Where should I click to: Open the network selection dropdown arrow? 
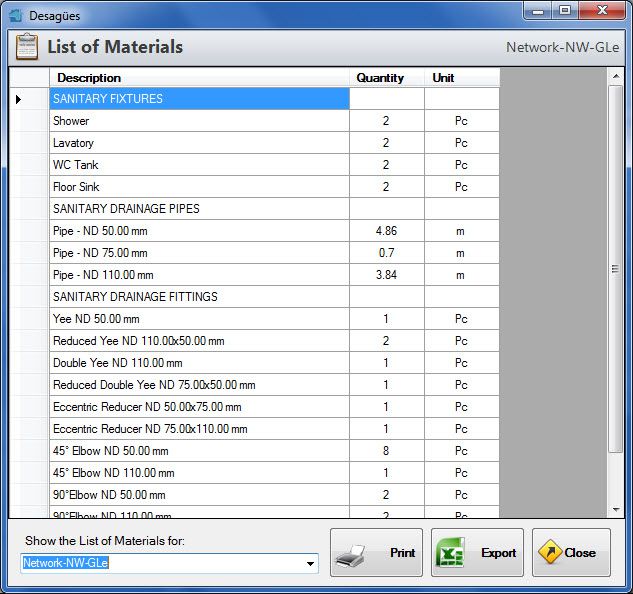click(310, 564)
